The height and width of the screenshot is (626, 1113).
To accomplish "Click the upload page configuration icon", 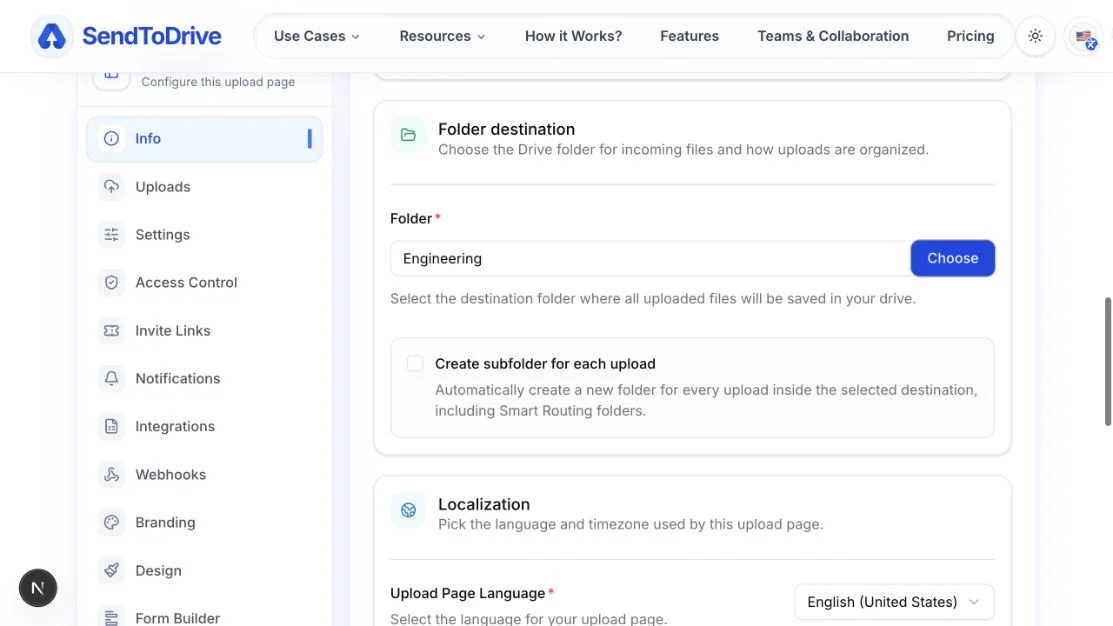I will pos(111,75).
